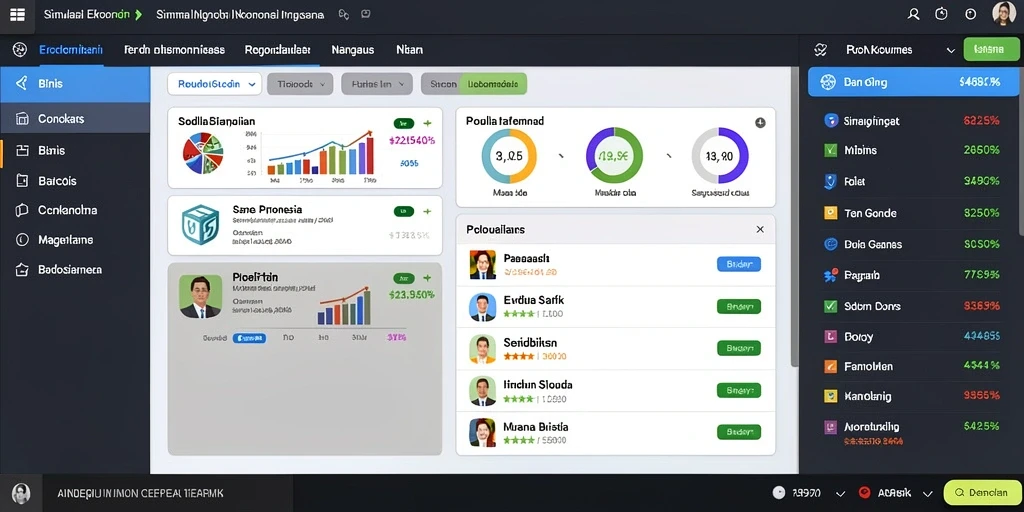Toggle the green badge on Sodlla Bianalian card
Screen dimensions: 1024x512
404,123
